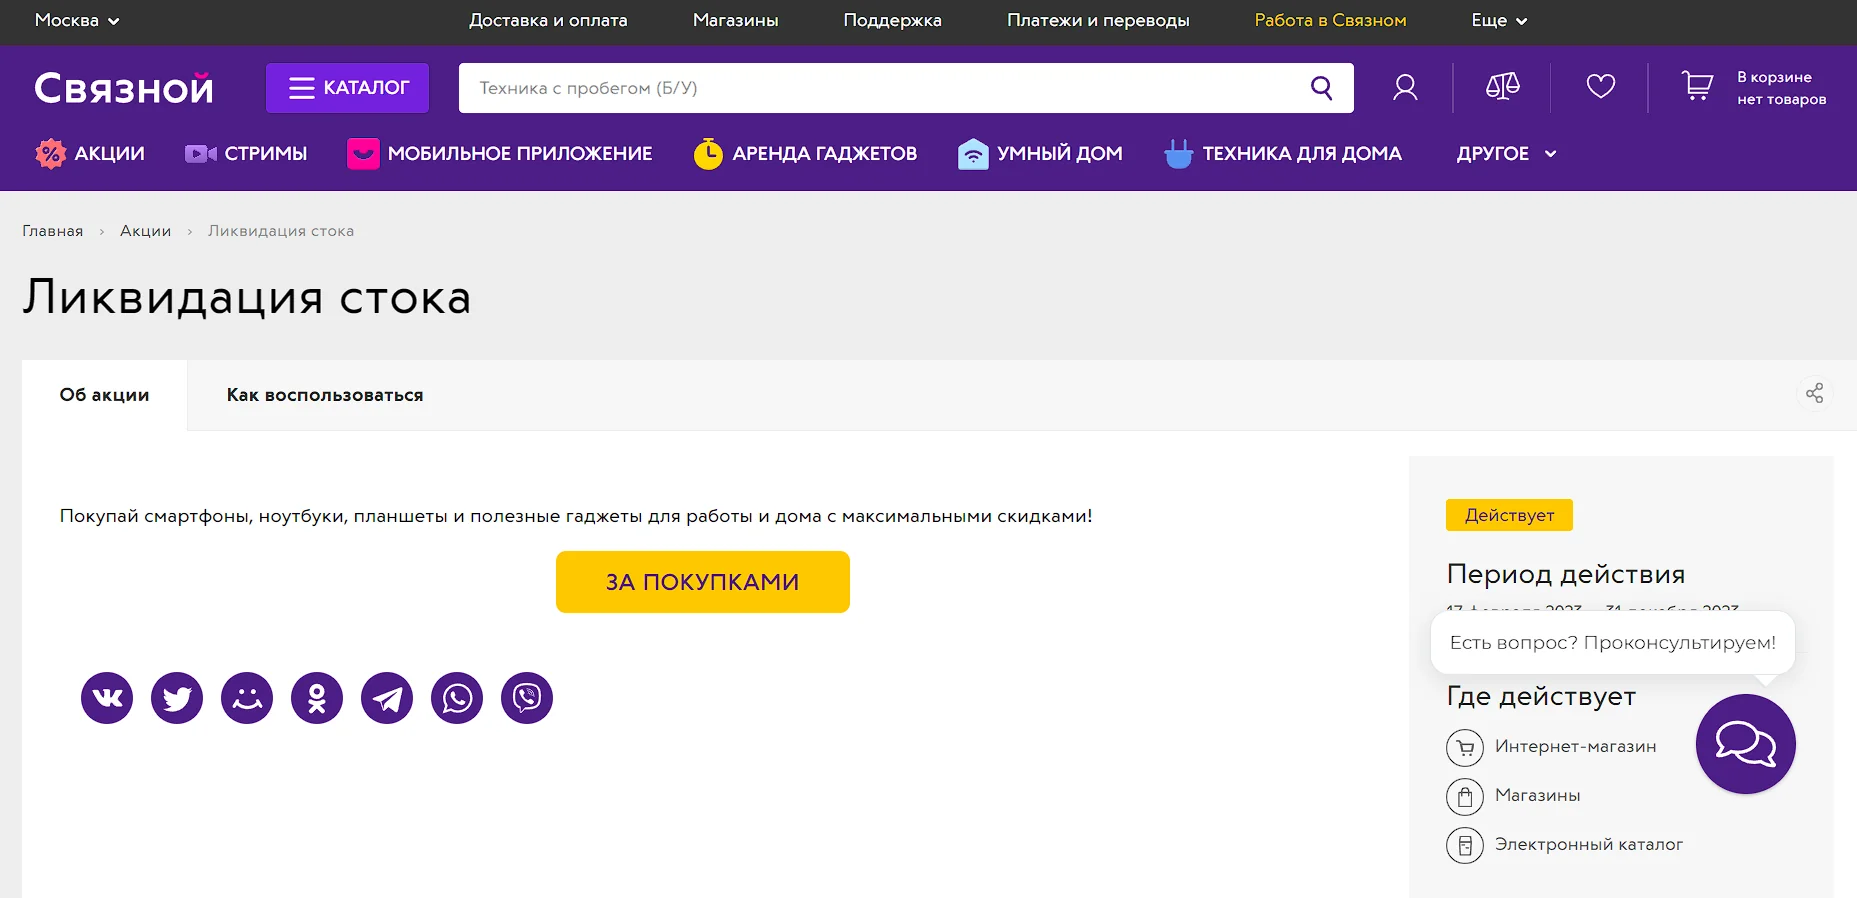Open the user account profile icon

coord(1405,88)
